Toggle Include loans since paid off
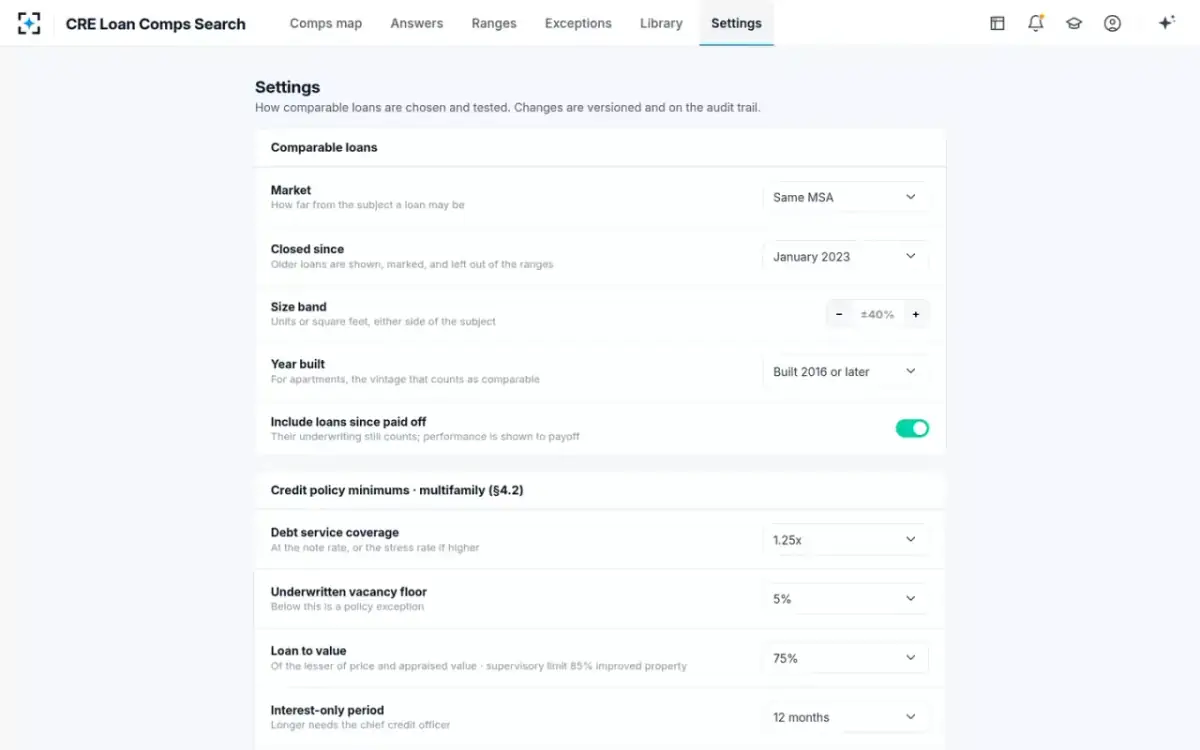Screen dimensions: 1200x750 pos(912,428)
